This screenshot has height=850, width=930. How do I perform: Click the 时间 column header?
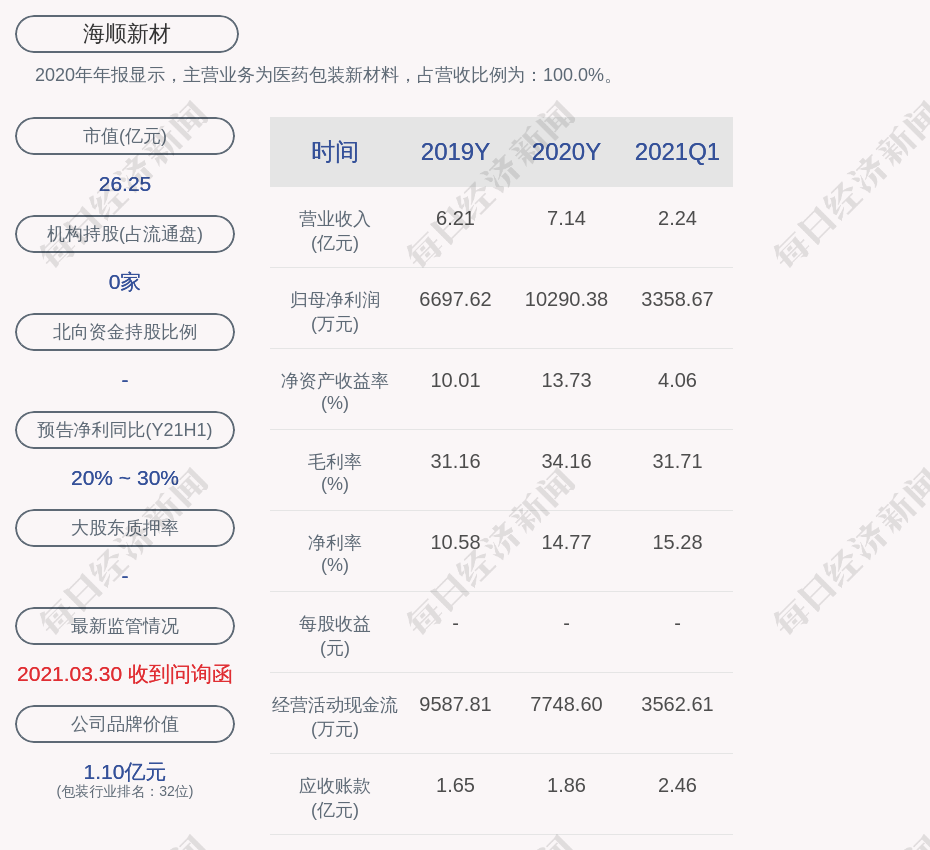pos(335,152)
